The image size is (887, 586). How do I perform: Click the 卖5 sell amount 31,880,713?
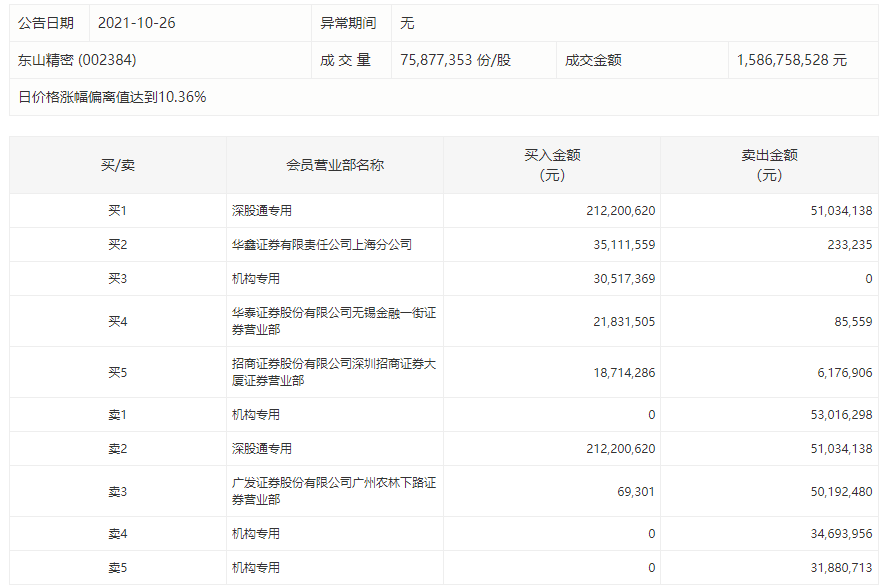(837, 568)
